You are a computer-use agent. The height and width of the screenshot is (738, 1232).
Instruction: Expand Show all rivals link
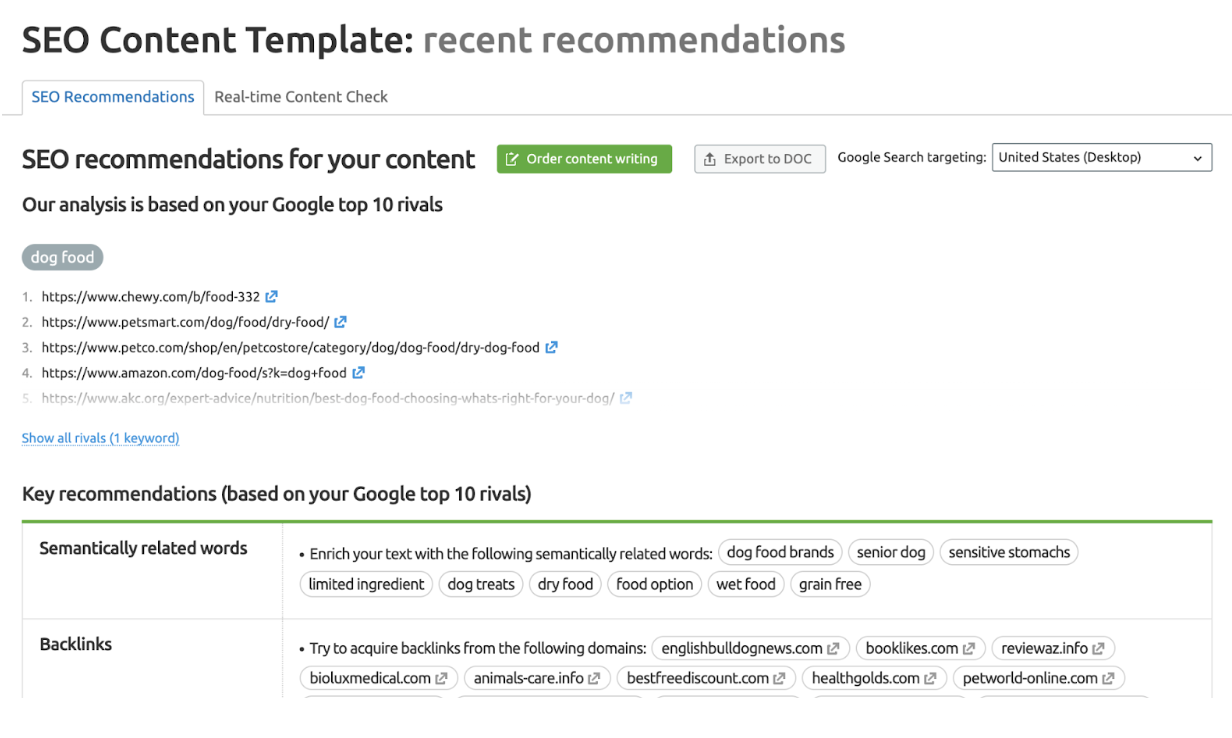(x=100, y=438)
